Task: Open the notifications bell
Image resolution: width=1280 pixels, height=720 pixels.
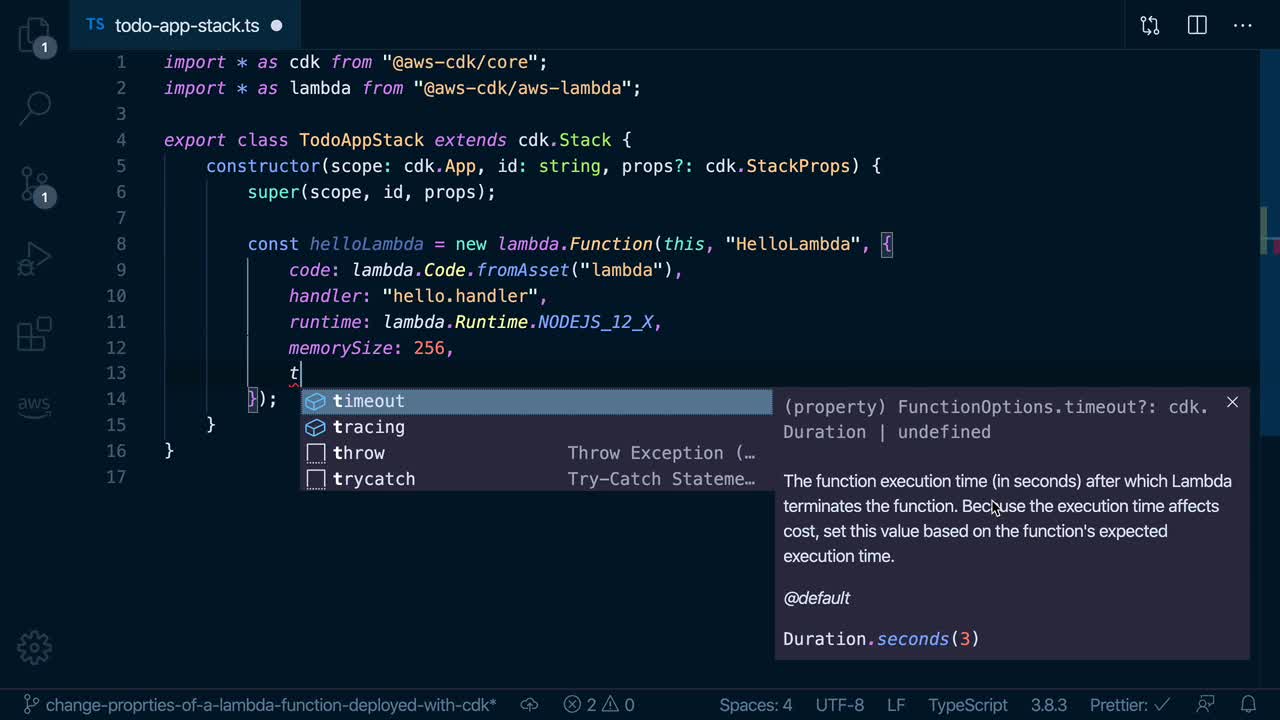Action: coord(1248,705)
